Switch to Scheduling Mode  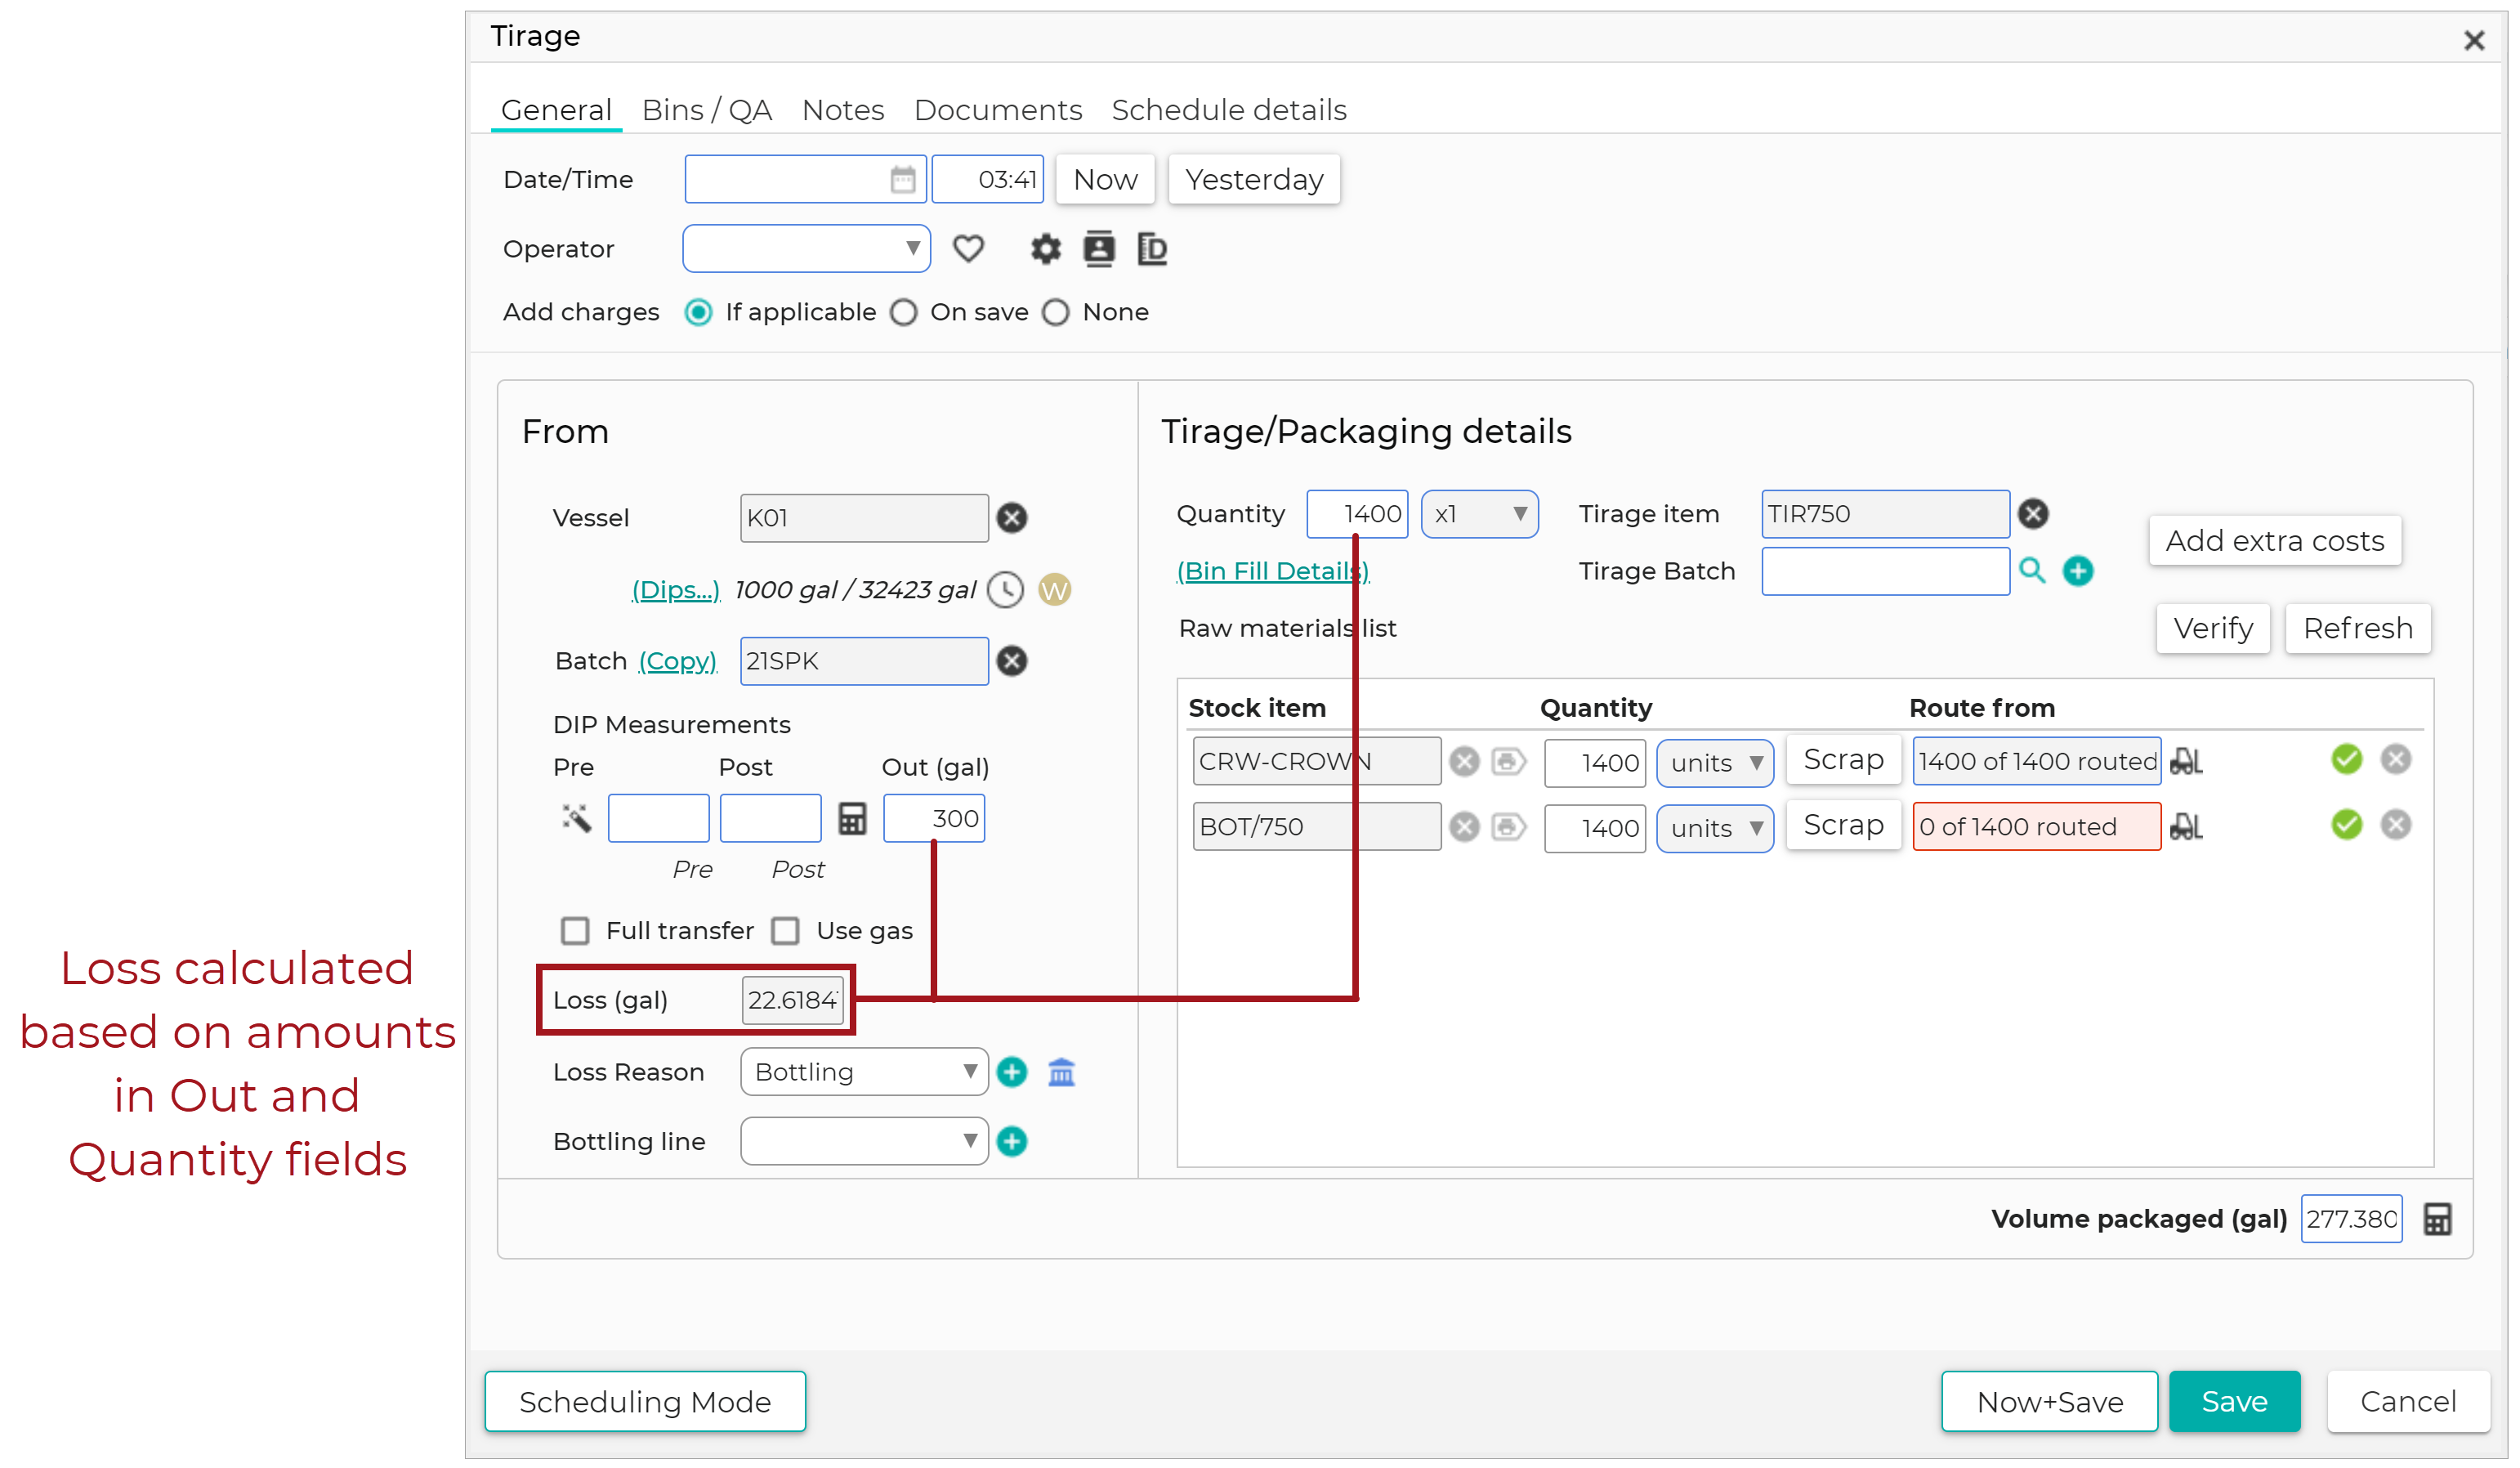coord(645,1402)
